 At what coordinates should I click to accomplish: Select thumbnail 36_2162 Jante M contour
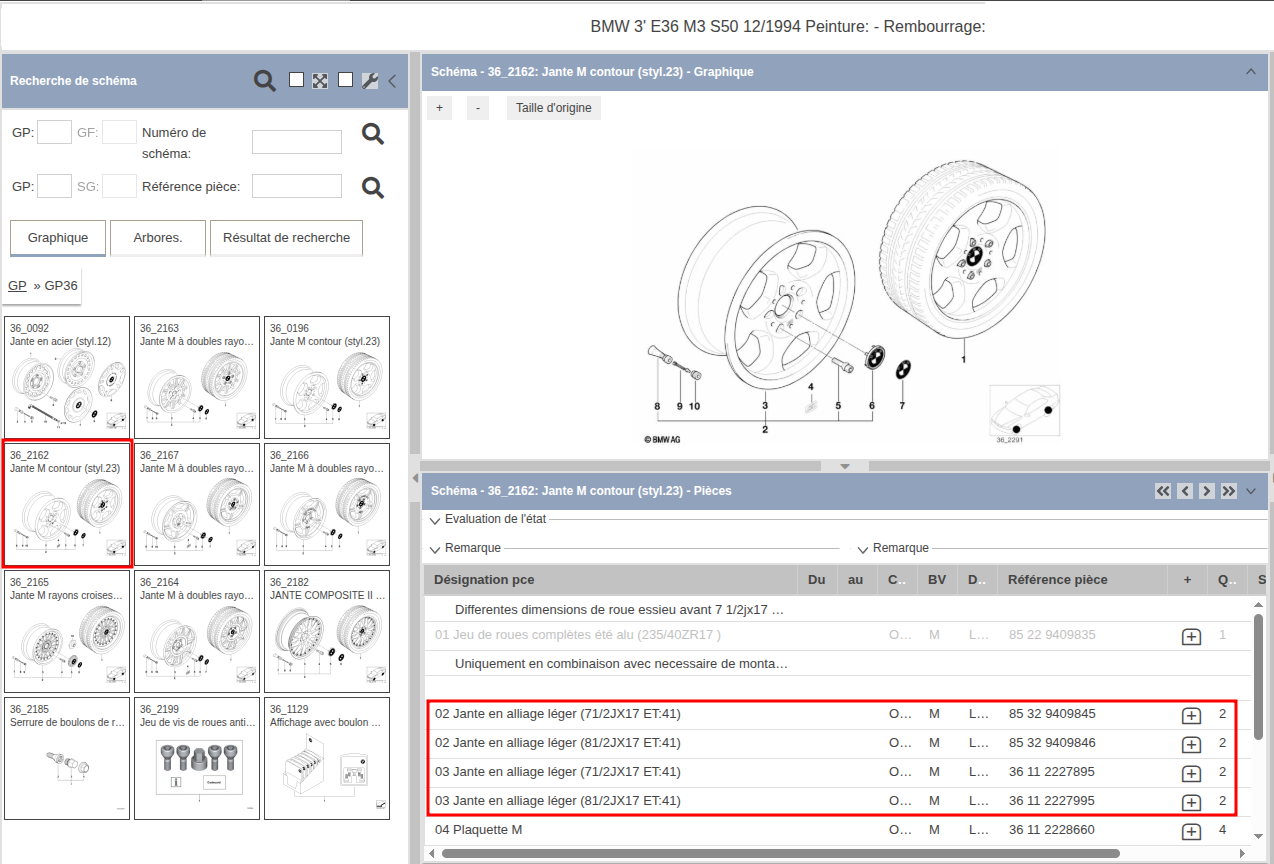coord(67,505)
